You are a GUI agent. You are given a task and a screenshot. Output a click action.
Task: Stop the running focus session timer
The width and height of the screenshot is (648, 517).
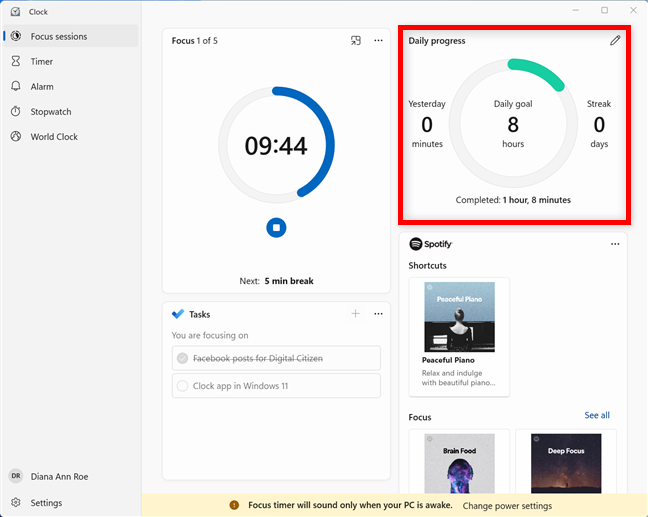coord(276,228)
